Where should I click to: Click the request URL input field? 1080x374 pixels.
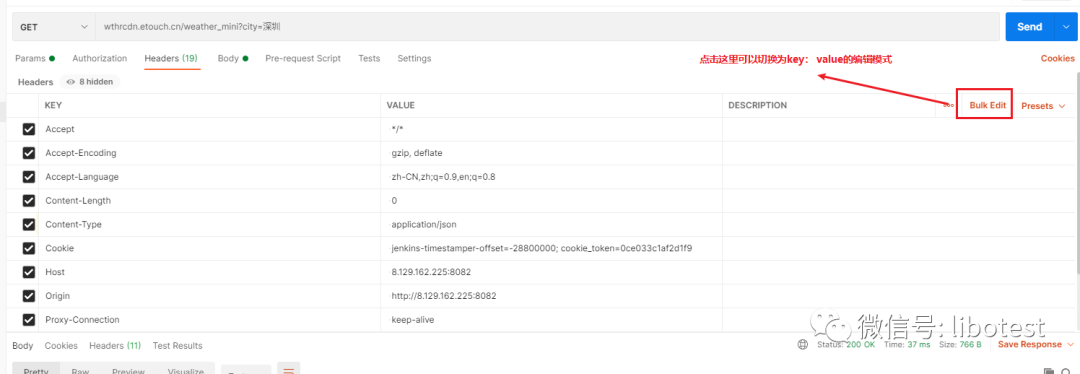(547, 27)
